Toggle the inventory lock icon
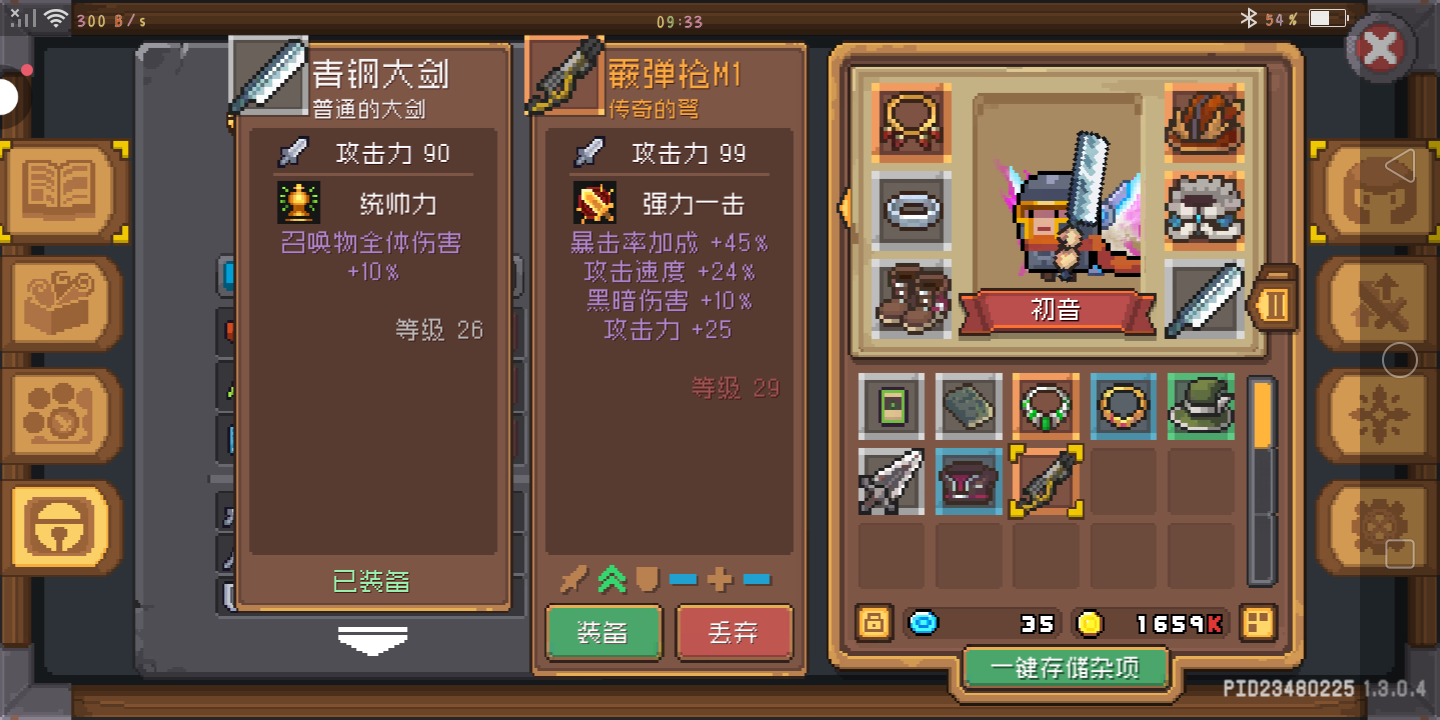Screen dimensions: 1440x720 point(874,623)
